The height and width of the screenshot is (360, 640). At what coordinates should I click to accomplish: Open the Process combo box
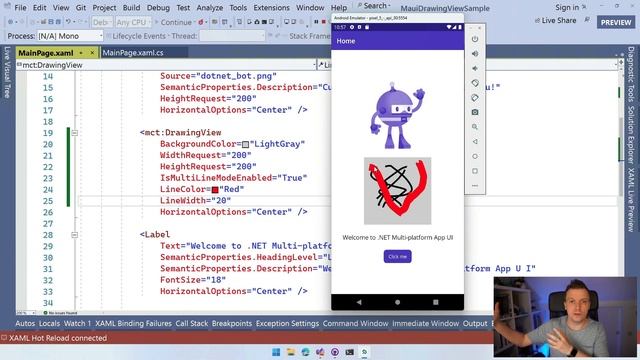coord(70,36)
